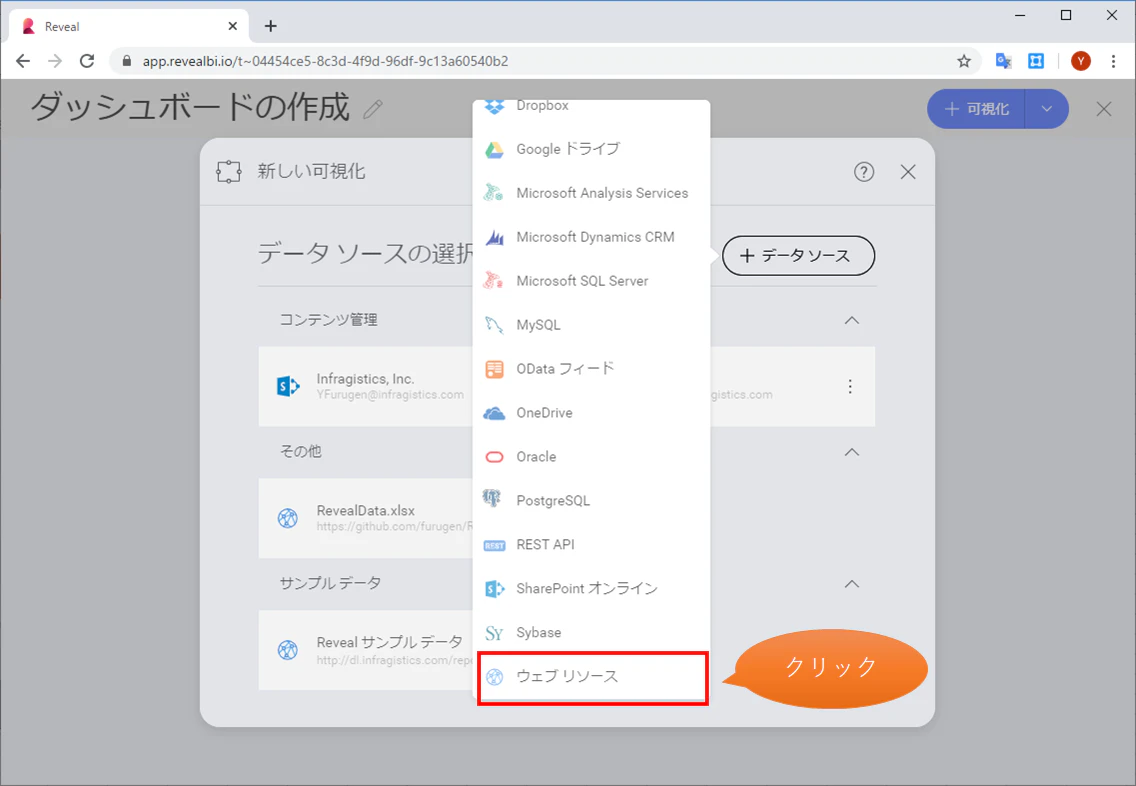Click the Sybase SY icon

(494, 633)
